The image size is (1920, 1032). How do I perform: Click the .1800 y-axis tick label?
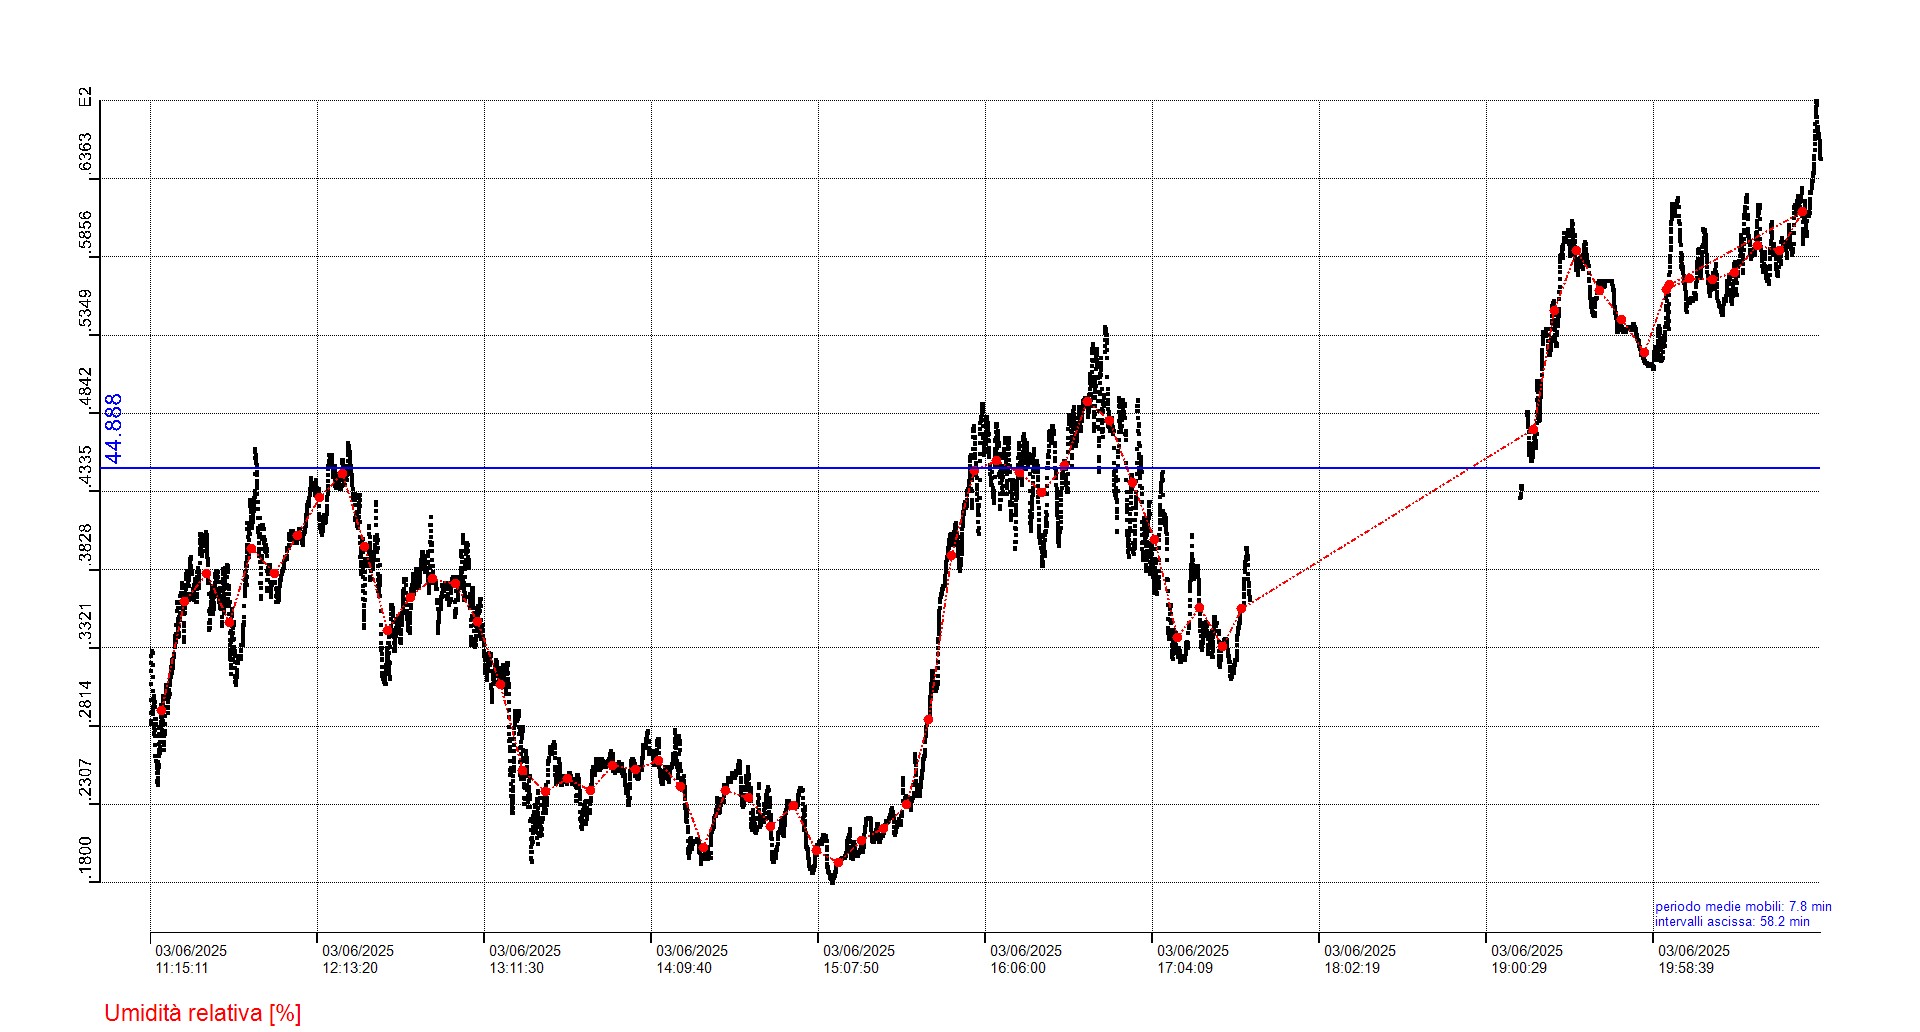coord(85,859)
